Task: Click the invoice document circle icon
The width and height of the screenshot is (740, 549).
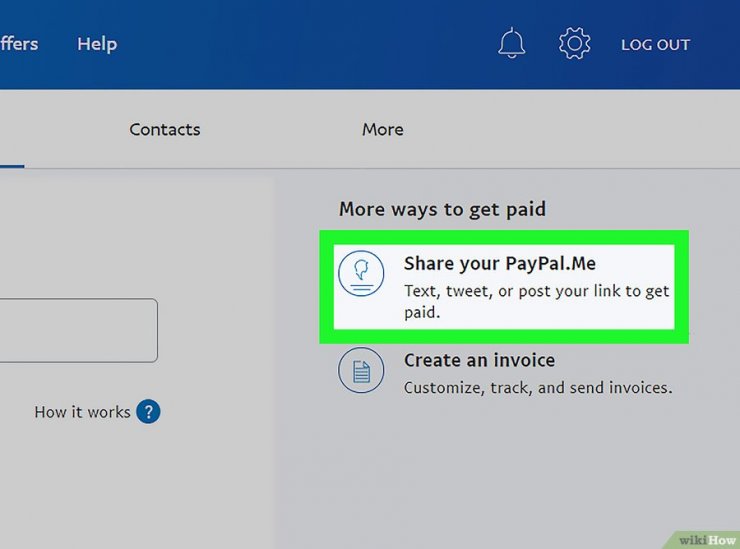Action: [361, 370]
